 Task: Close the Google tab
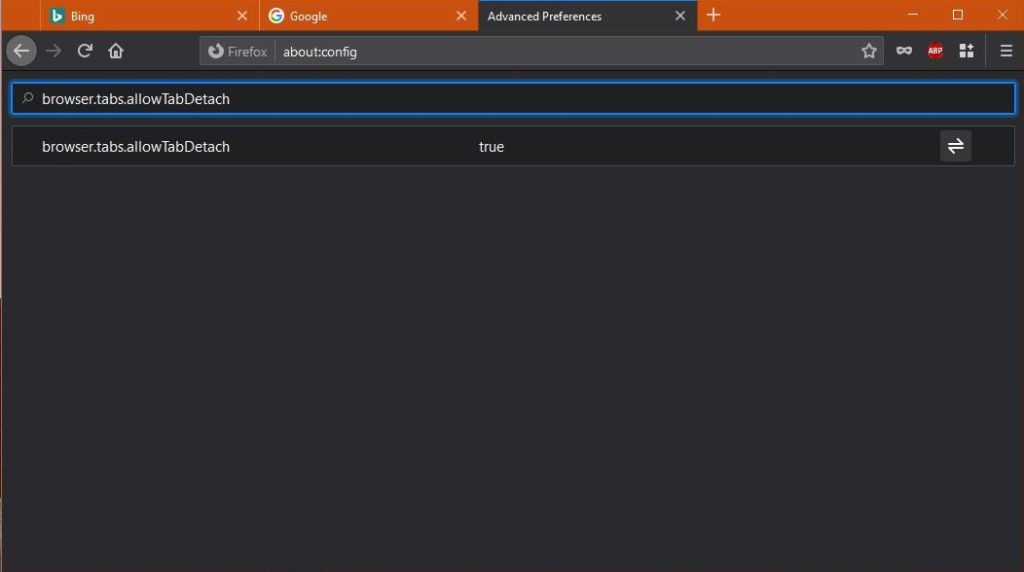461,16
